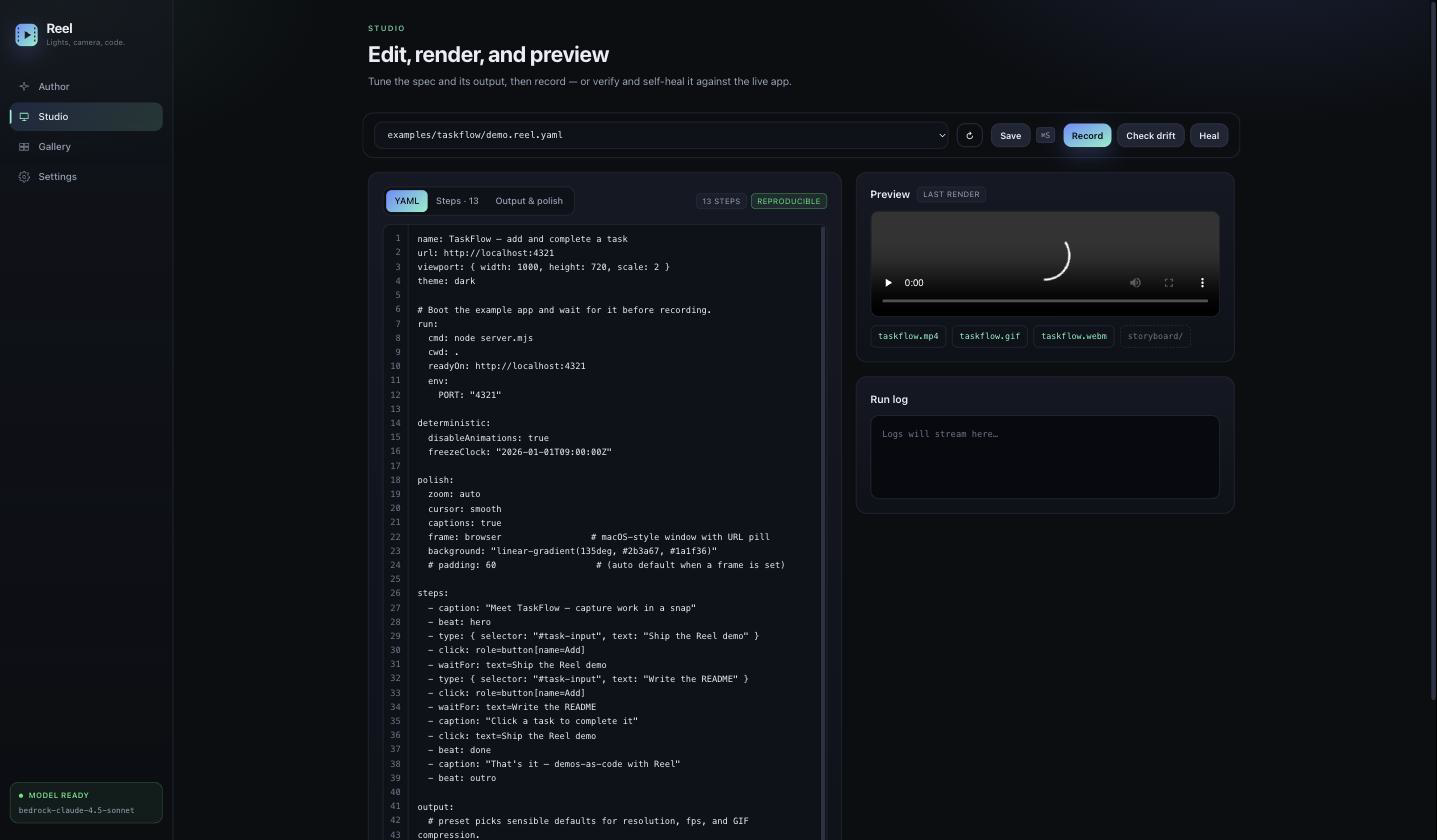The image size is (1437, 840).
Task: Click the line "url: http://localhost:4321"
Action: pyautogui.click(x=486, y=253)
